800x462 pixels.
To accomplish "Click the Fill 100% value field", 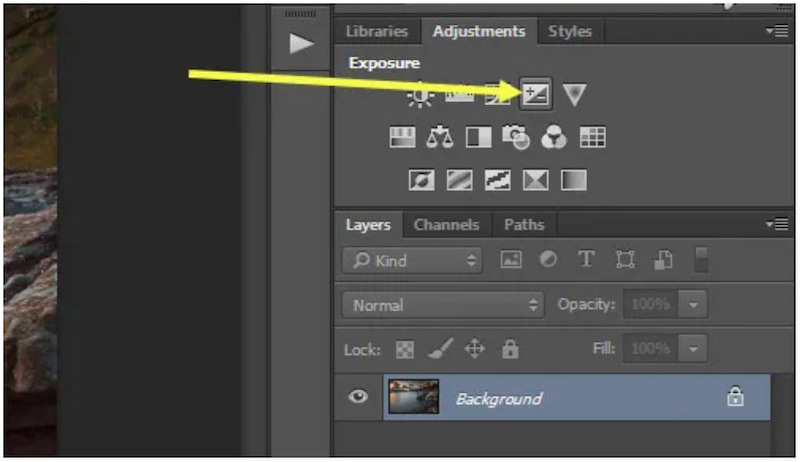I will tap(651, 349).
